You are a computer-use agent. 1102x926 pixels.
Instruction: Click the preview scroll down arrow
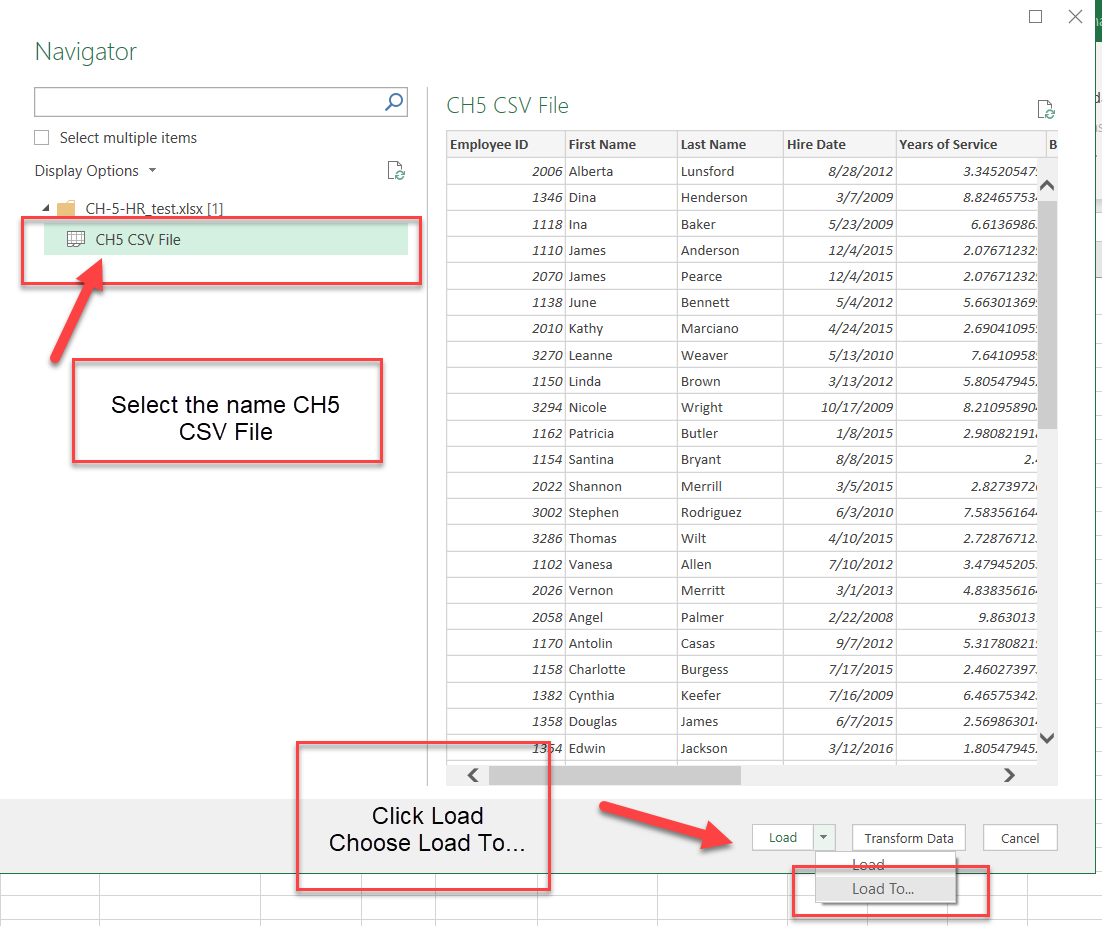[x=1047, y=738]
